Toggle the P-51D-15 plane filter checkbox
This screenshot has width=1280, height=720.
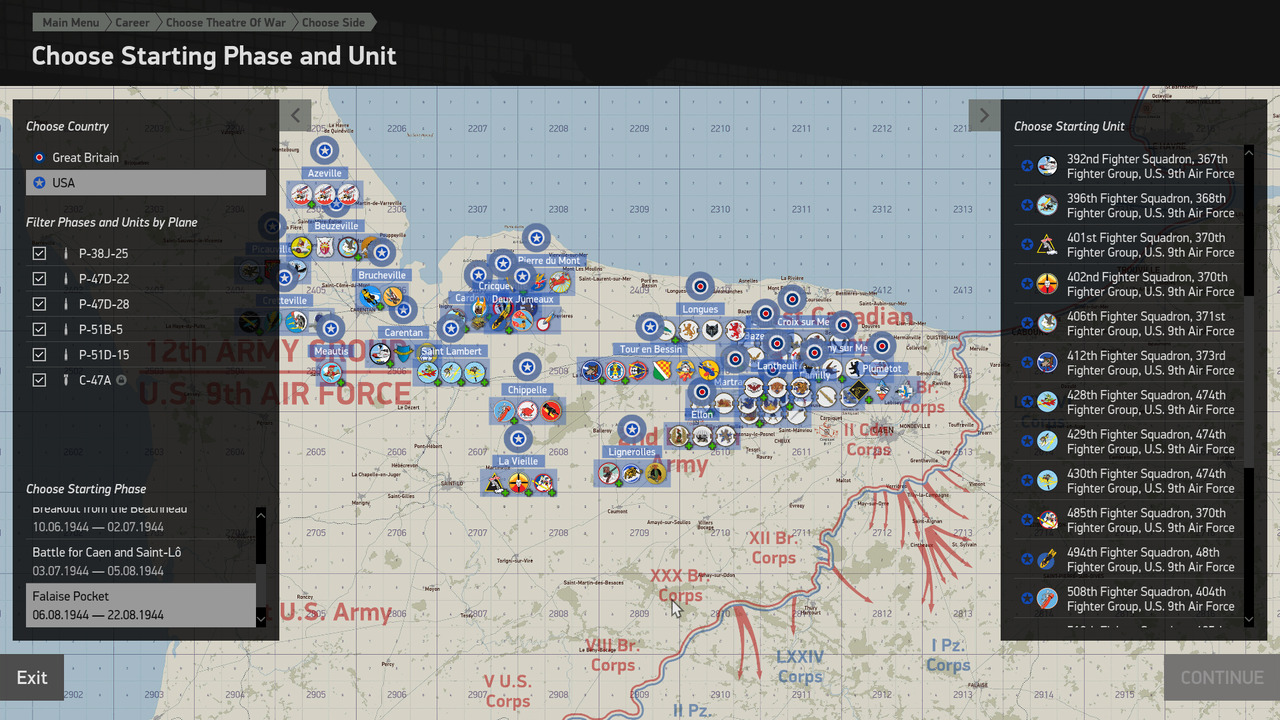coord(40,355)
